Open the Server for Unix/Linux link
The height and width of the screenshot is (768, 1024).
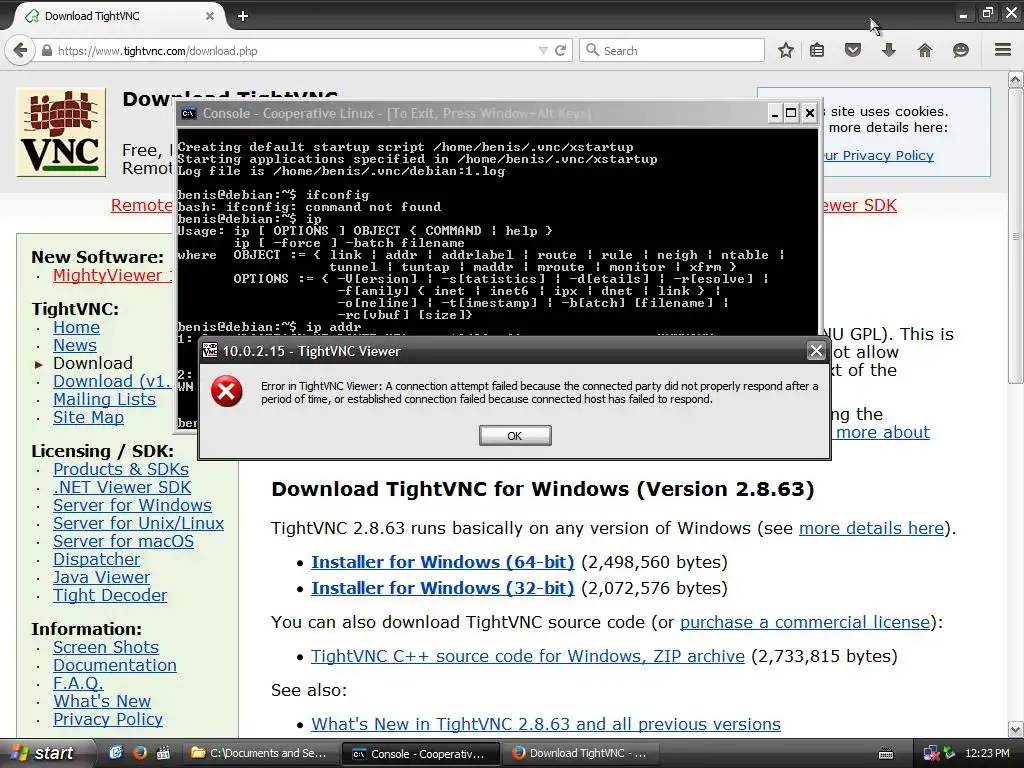(138, 523)
